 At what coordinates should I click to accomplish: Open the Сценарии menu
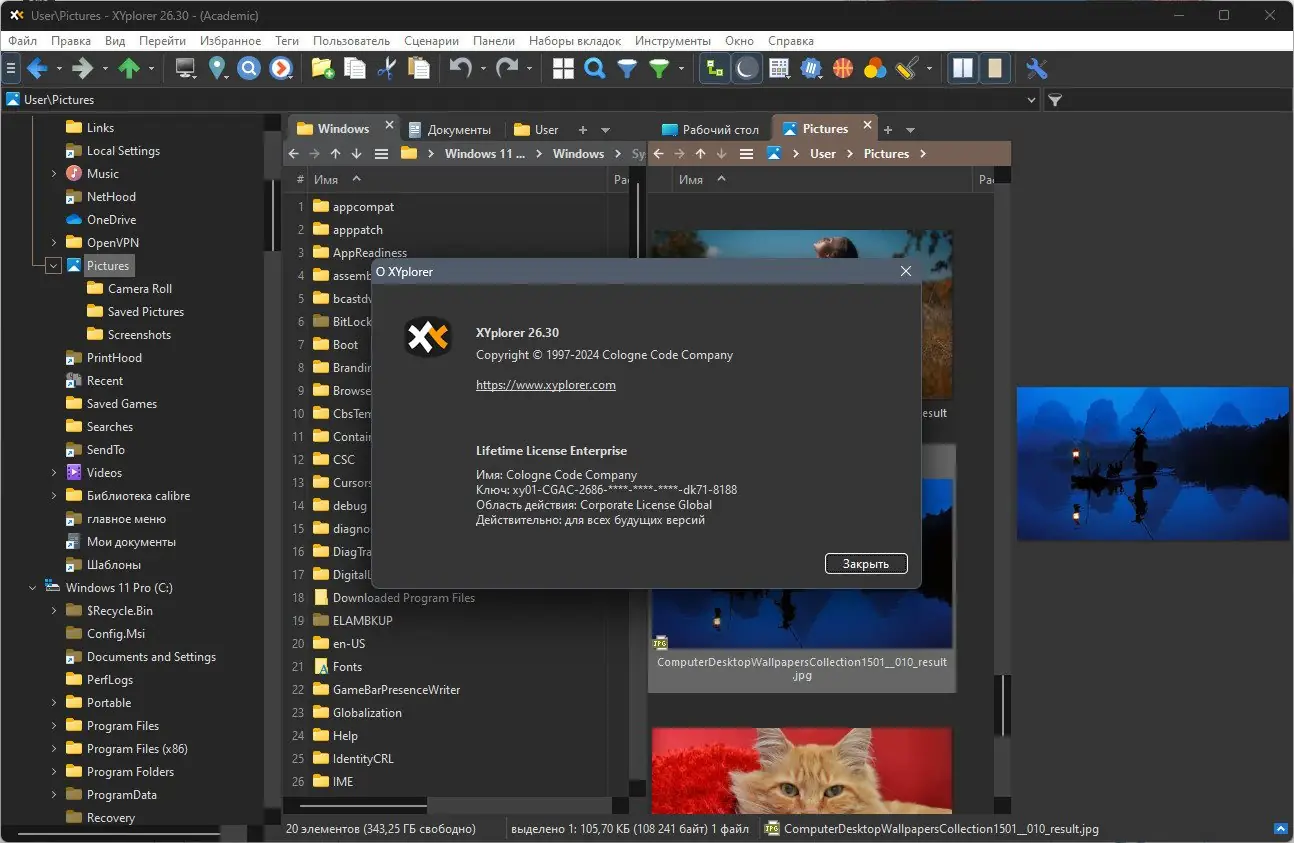[431, 41]
